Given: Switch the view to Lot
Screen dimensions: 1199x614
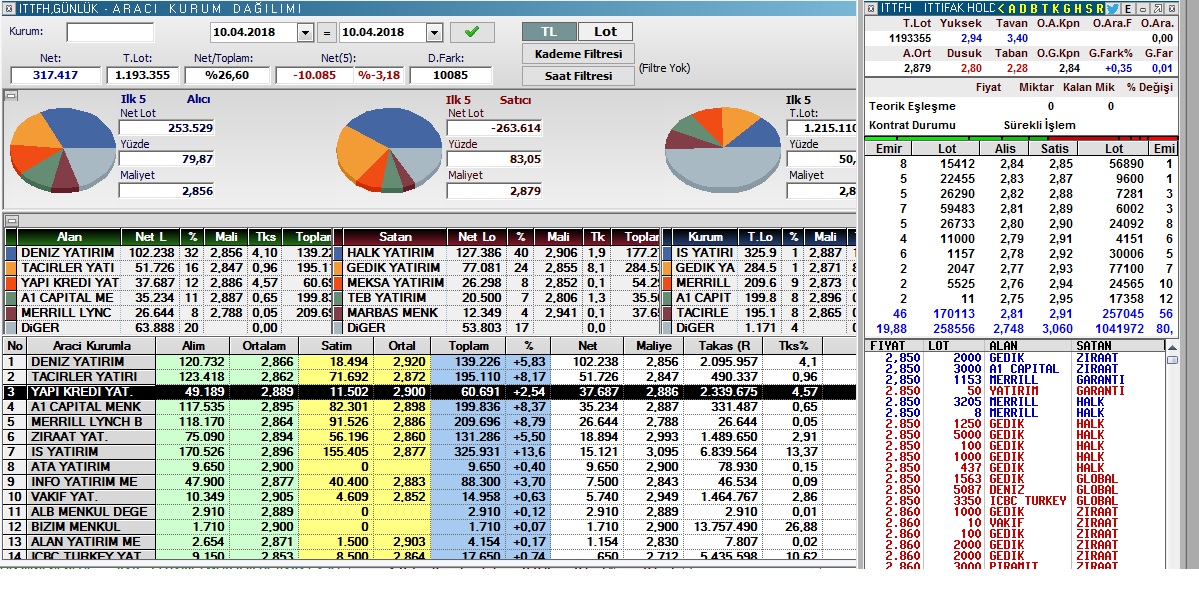Looking at the screenshot, I should 605,31.
